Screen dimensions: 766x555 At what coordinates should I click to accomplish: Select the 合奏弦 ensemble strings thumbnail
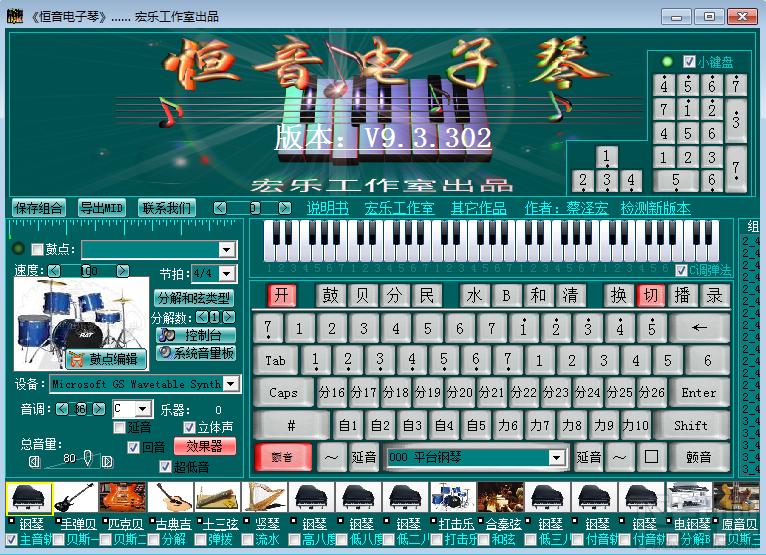pyautogui.click(x=500, y=497)
